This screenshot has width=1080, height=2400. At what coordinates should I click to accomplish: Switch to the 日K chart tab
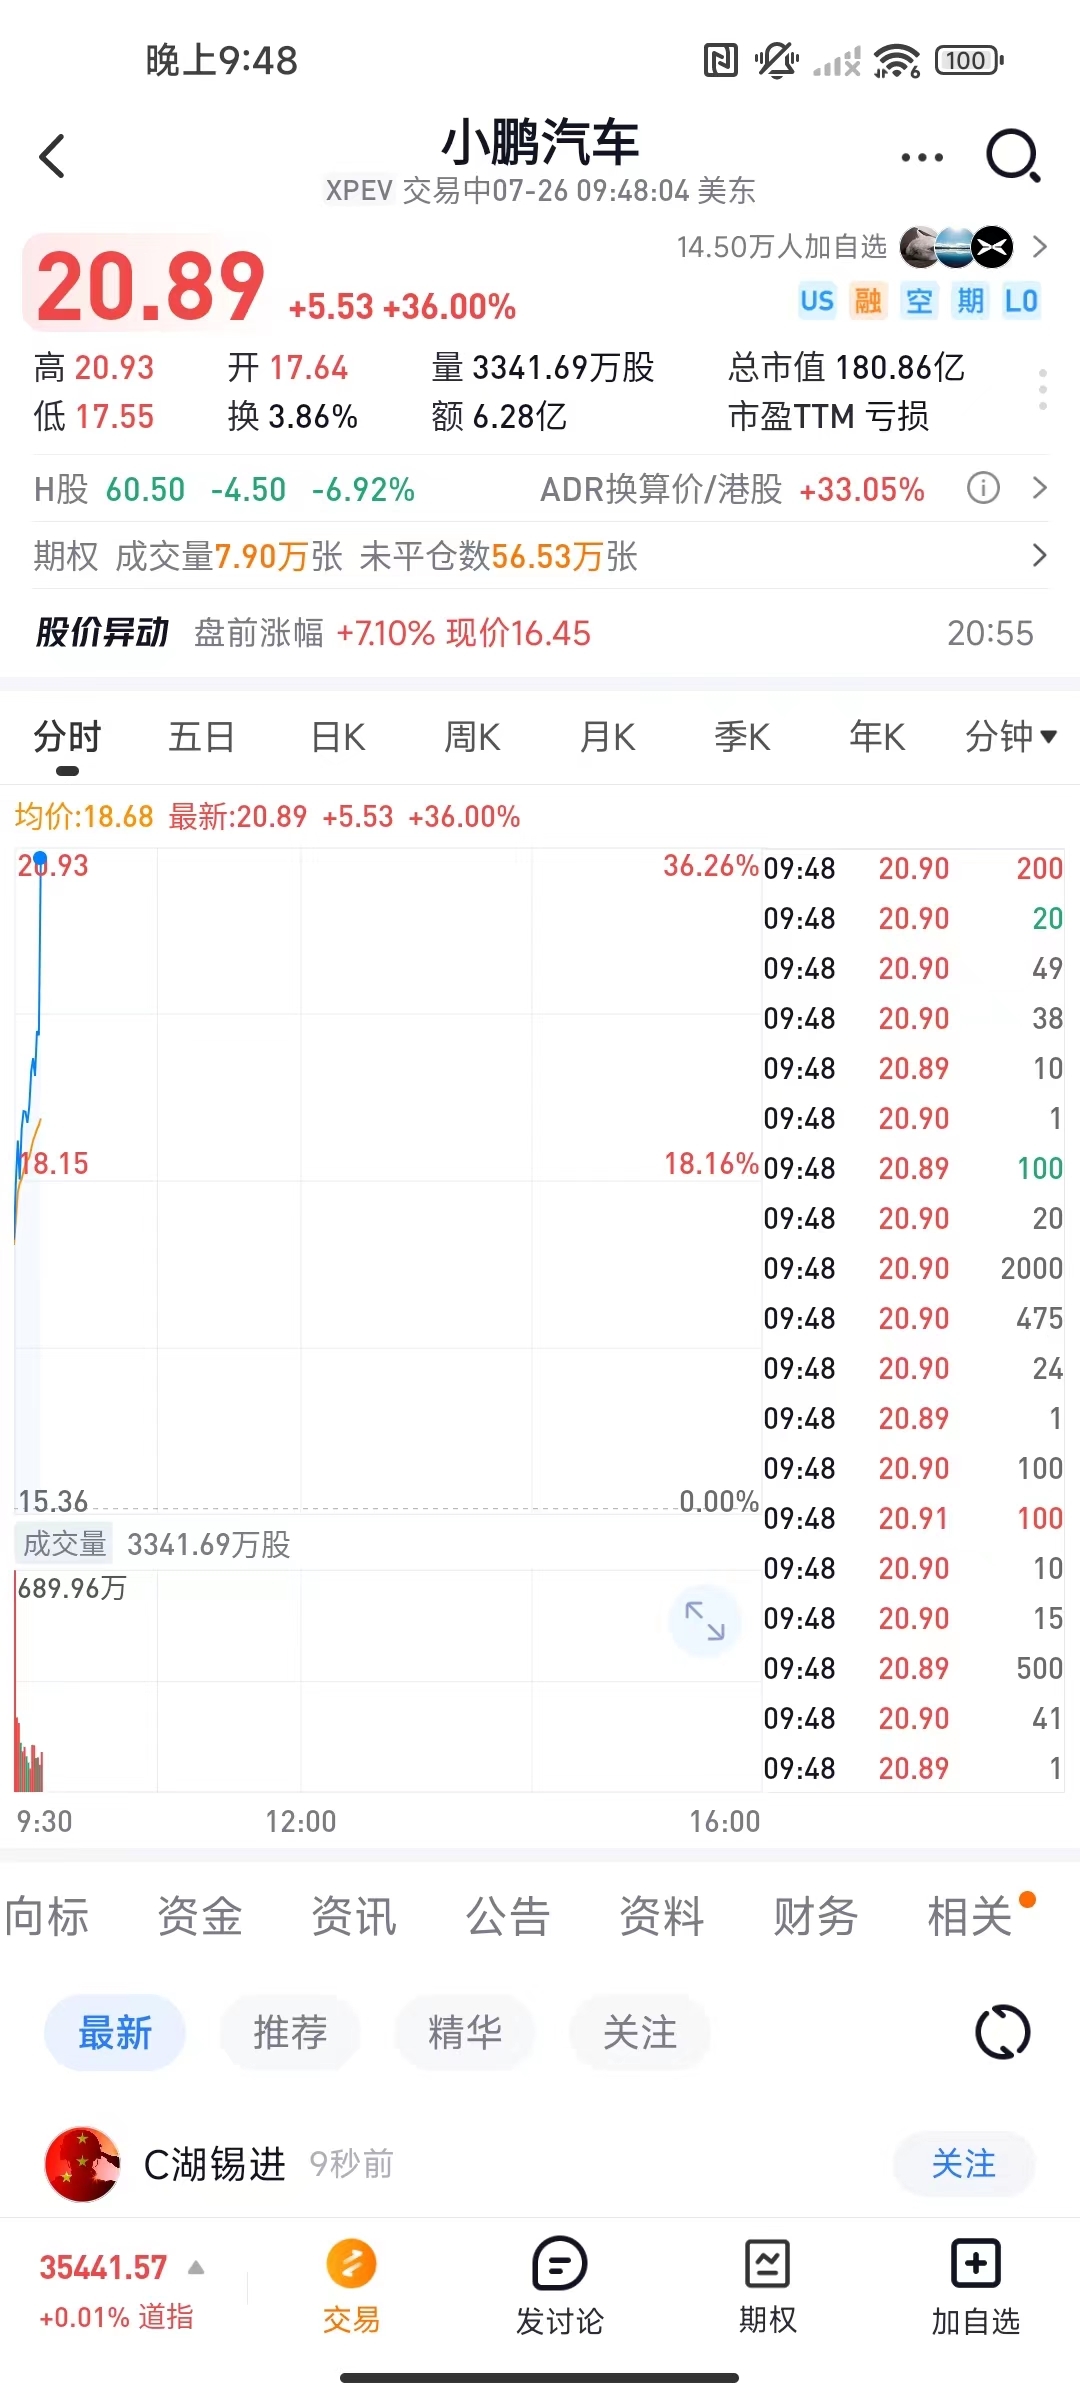click(338, 737)
